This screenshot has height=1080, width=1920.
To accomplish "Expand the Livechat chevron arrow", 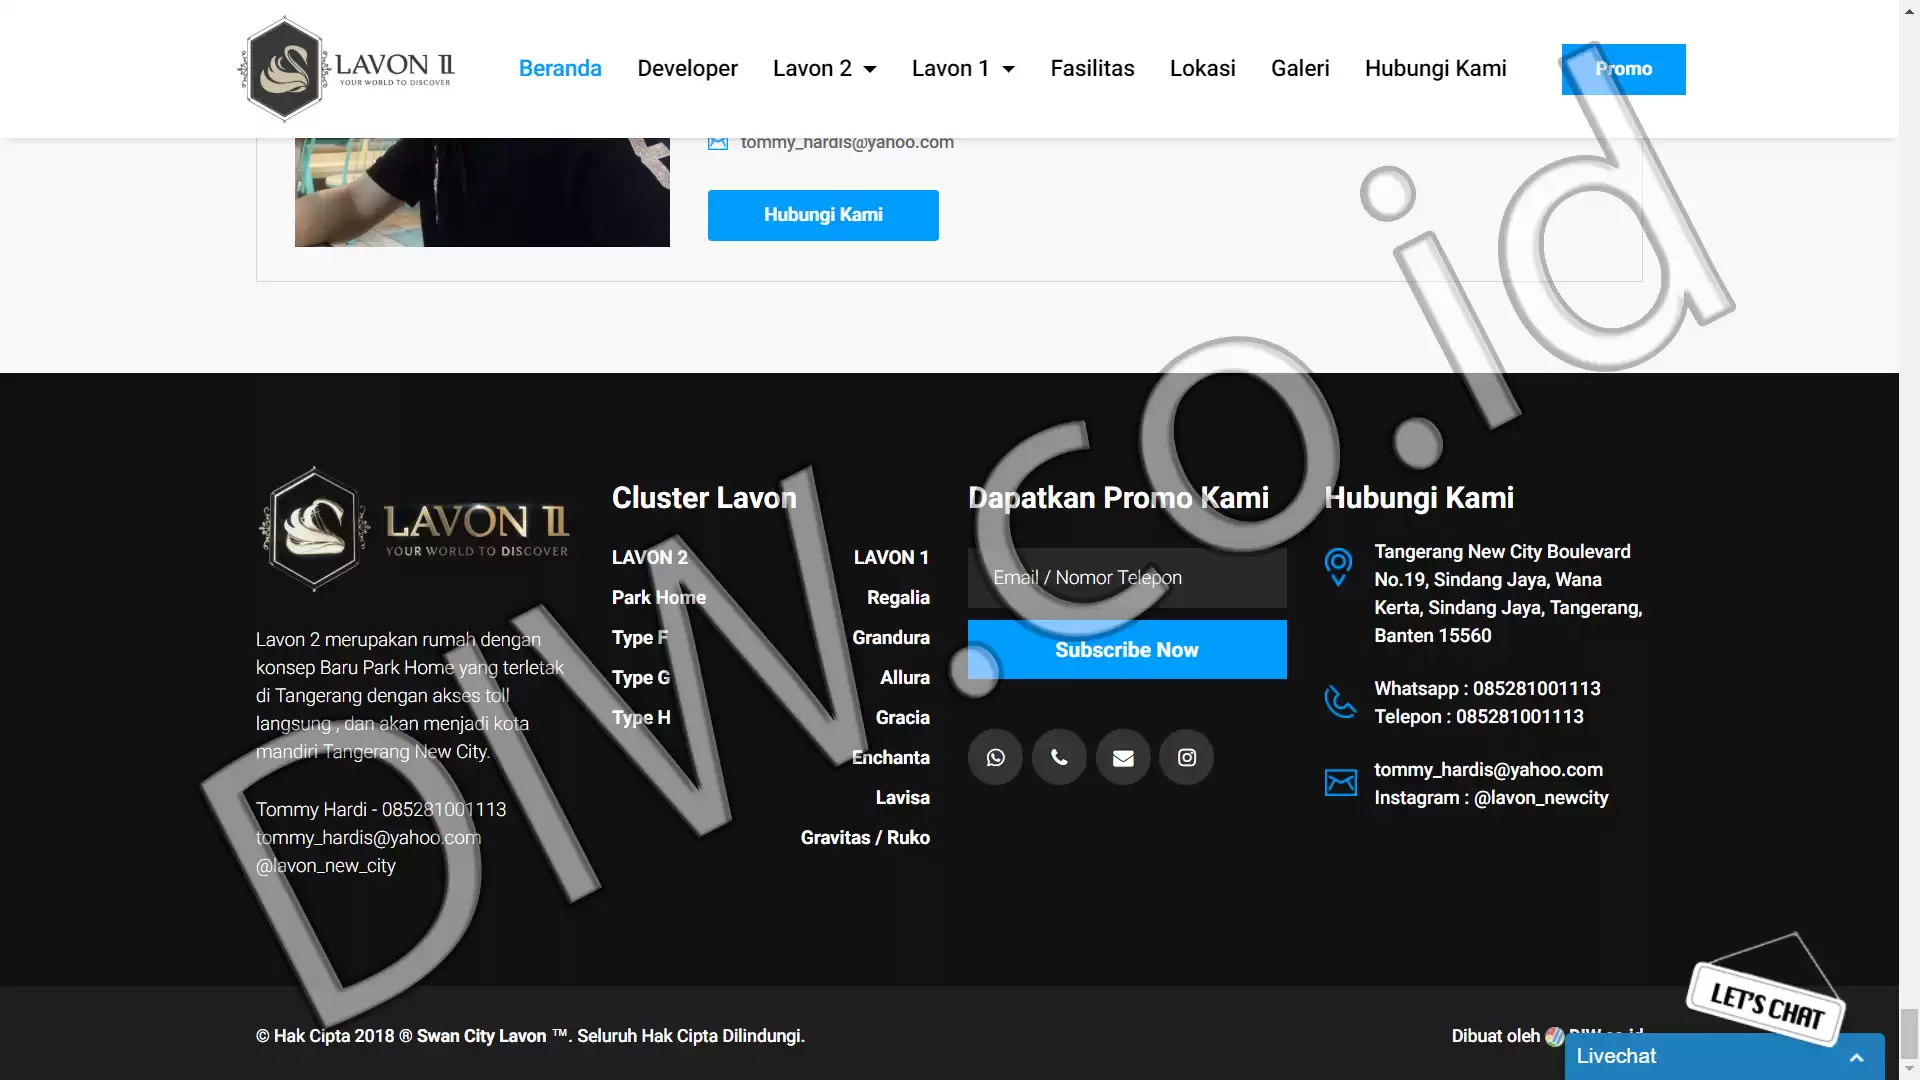I will point(1856,1057).
